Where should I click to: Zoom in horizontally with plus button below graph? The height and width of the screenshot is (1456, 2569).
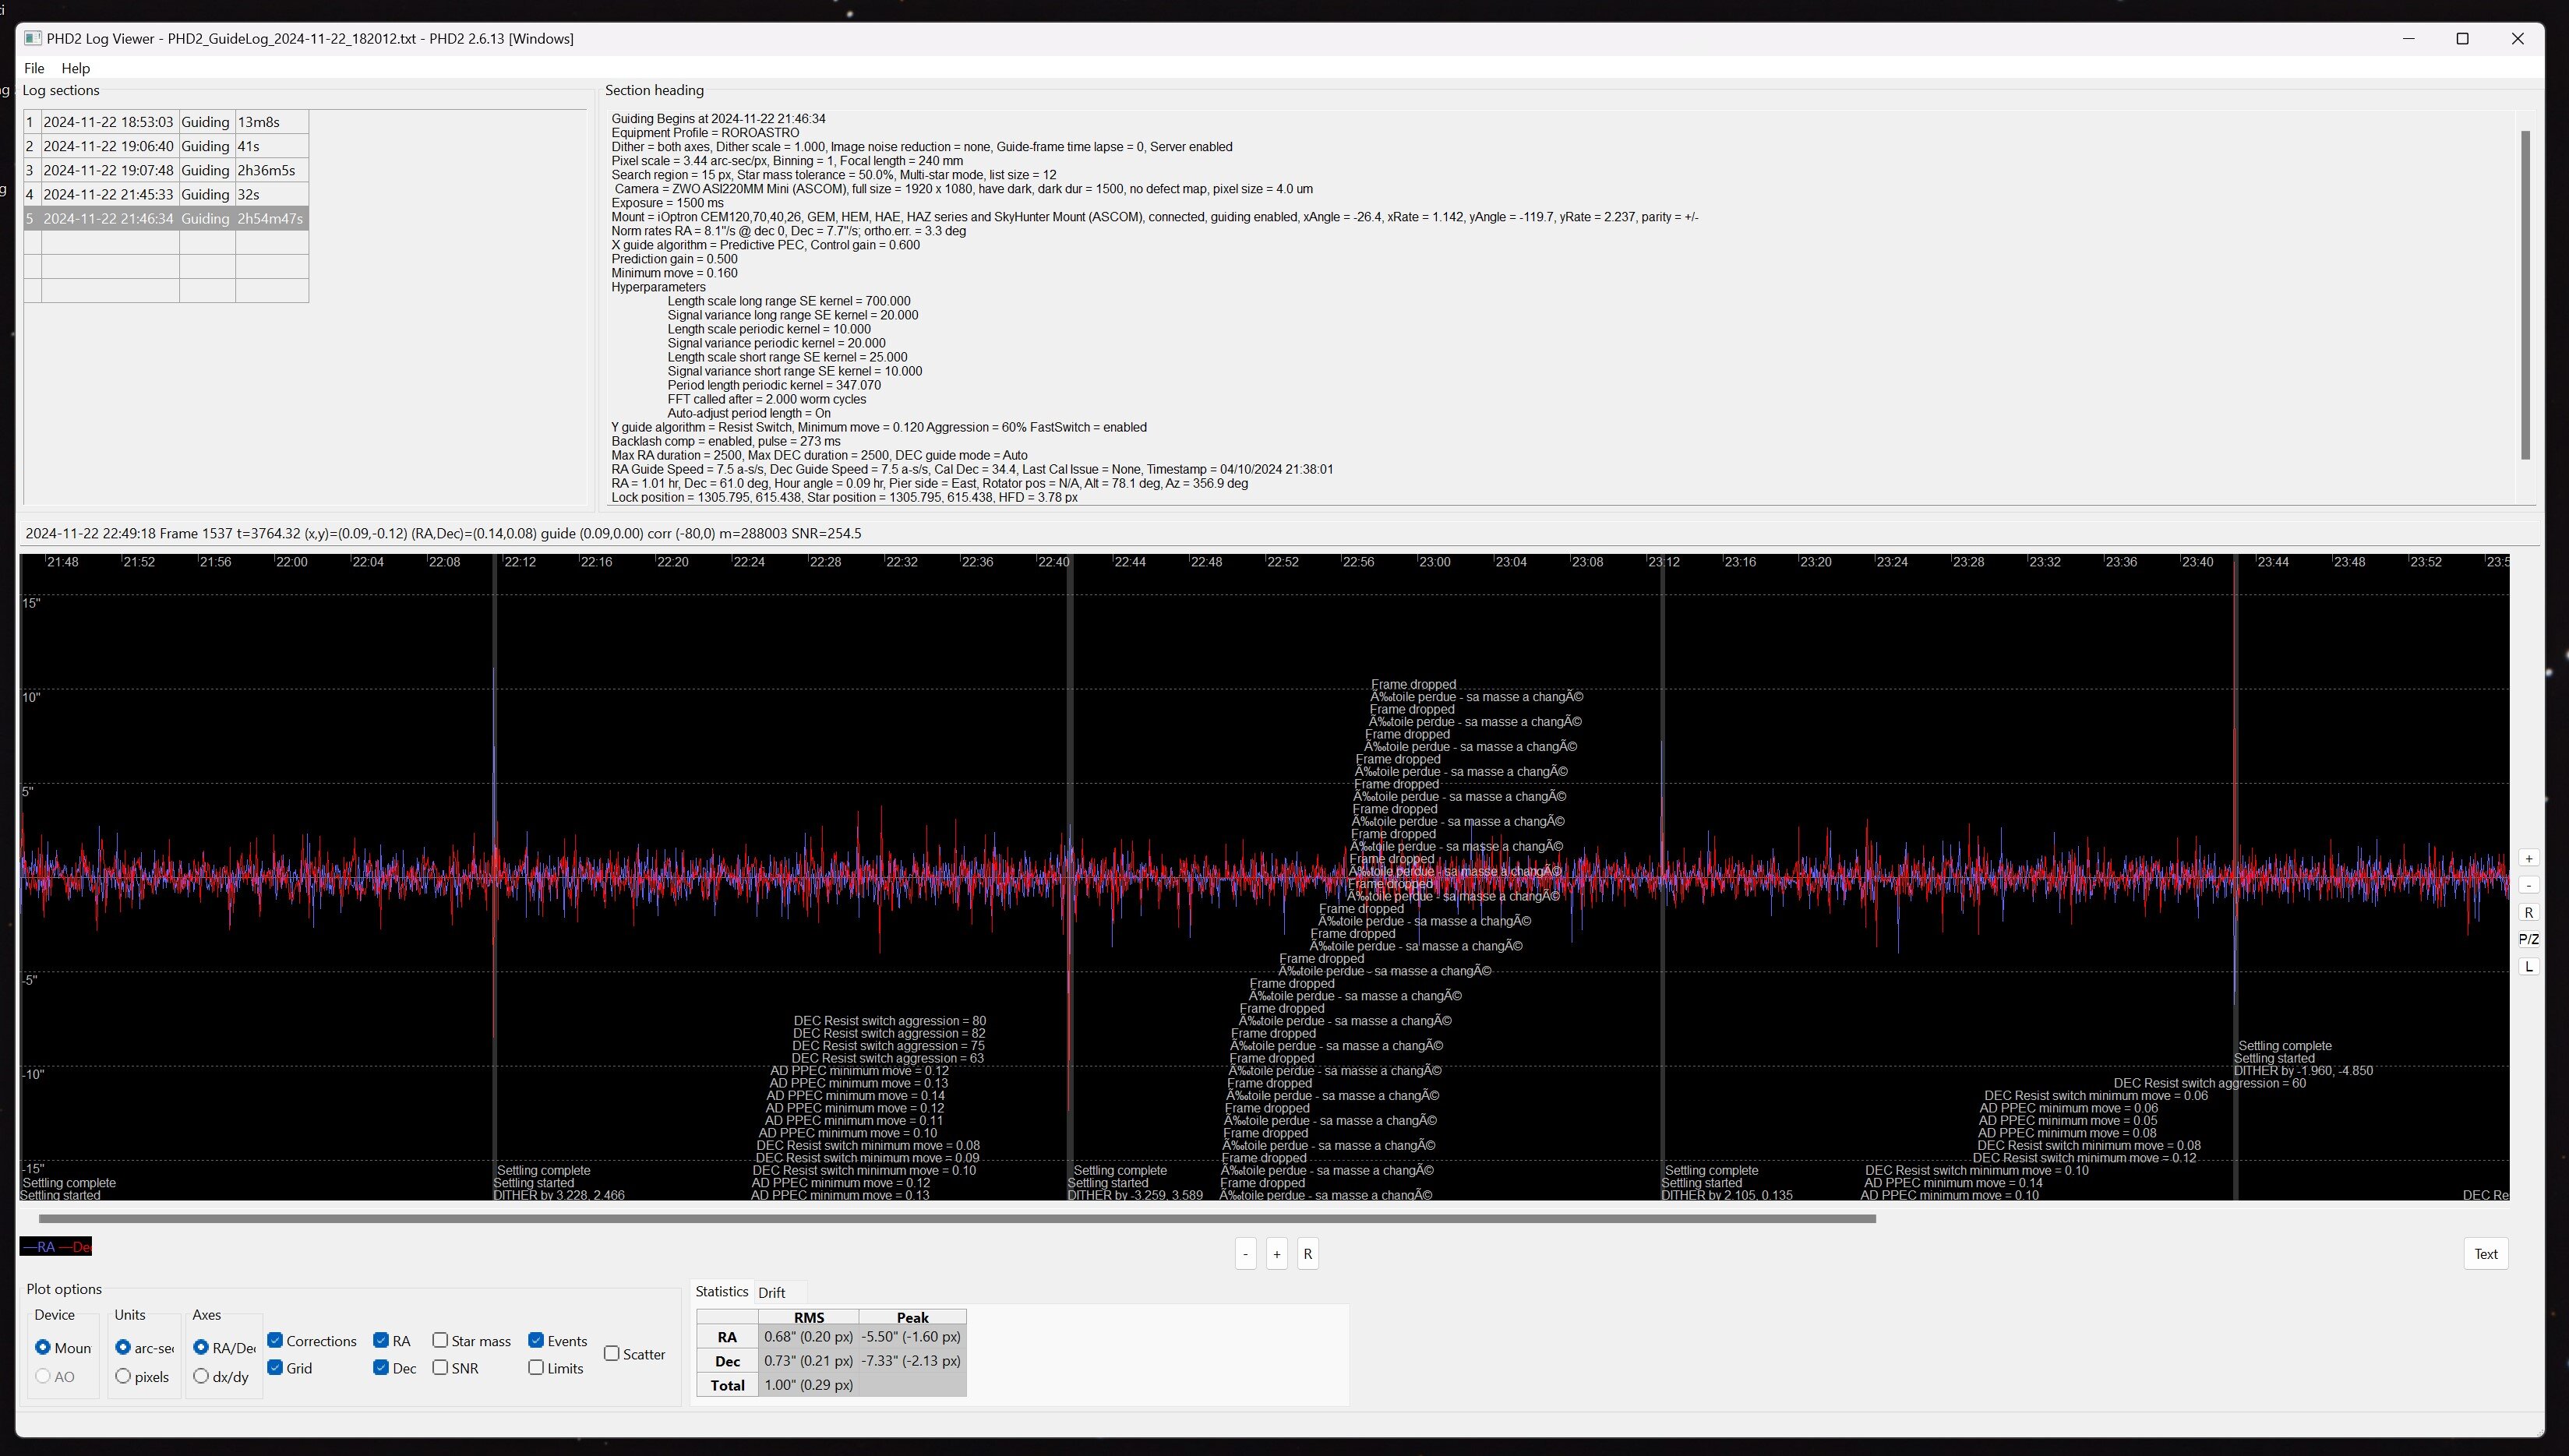(x=1276, y=1254)
